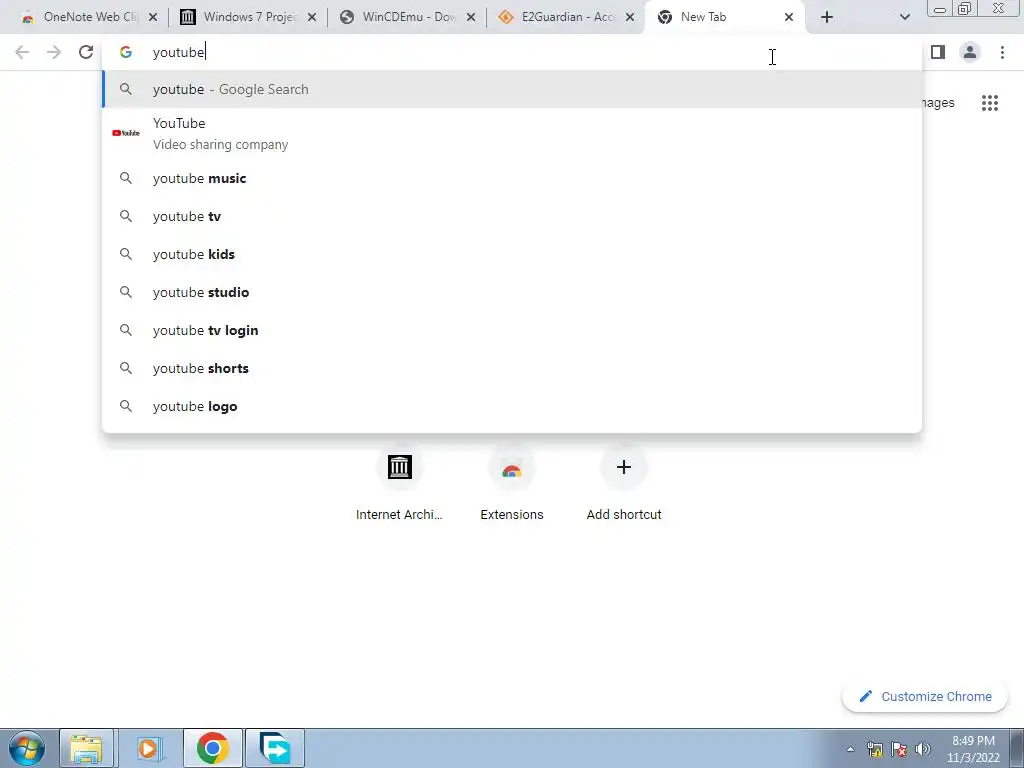Select the youtube studio suggestion
Viewport: 1024px width, 768px height.
pos(512,292)
